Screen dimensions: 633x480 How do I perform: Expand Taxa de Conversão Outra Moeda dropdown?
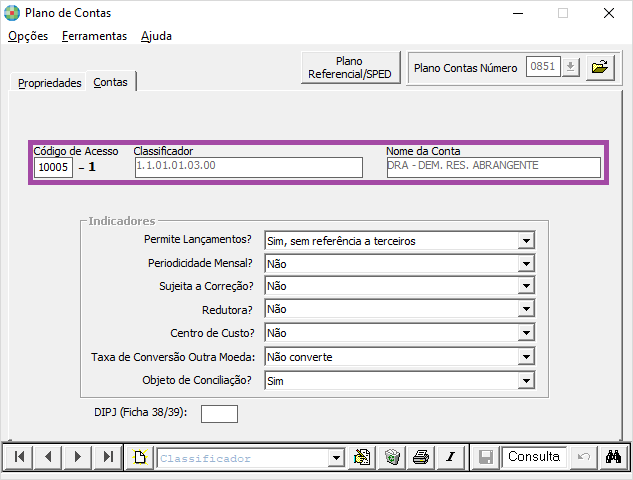526,357
